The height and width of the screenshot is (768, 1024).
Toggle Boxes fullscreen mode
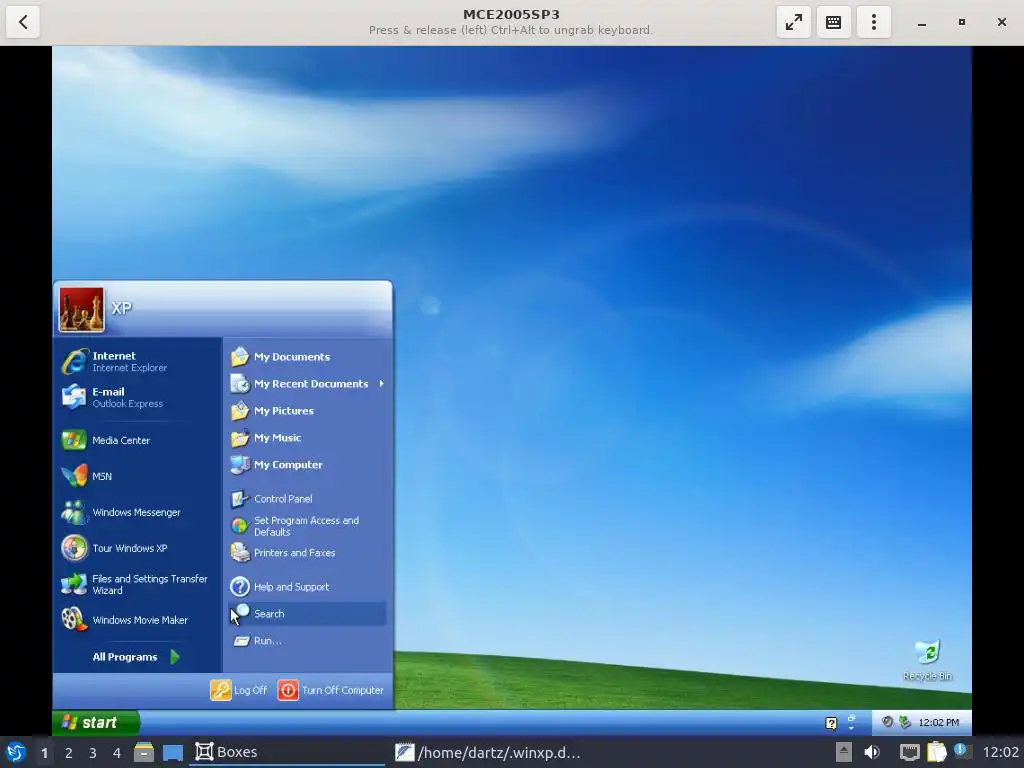pos(793,22)
